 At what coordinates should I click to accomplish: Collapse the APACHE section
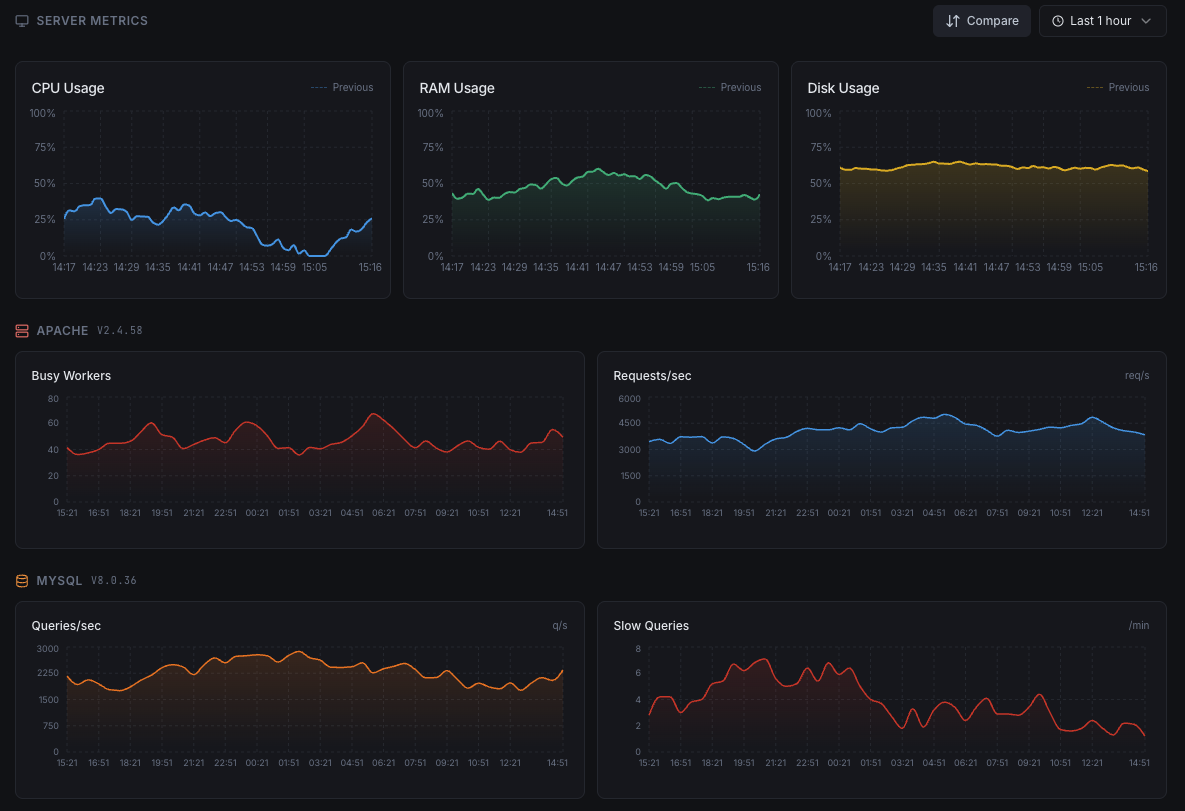click(62, 330)
